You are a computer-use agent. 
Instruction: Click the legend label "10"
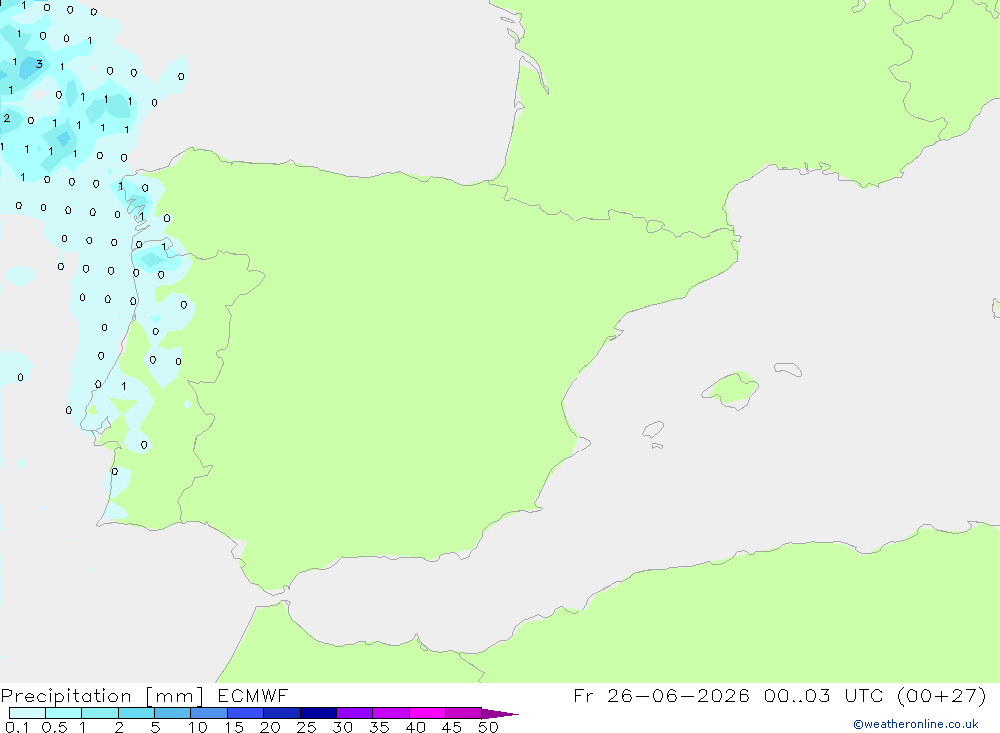click(198, 727)
